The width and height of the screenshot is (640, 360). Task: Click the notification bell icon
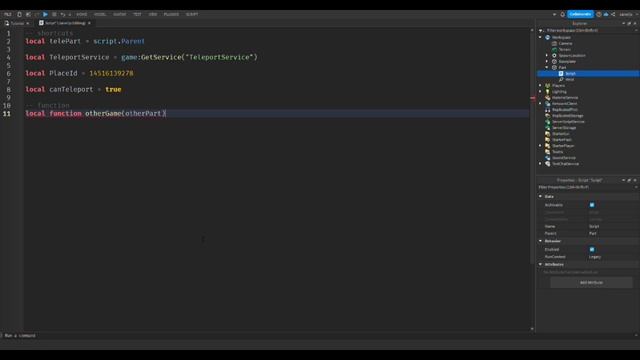(x=562, y=14)
